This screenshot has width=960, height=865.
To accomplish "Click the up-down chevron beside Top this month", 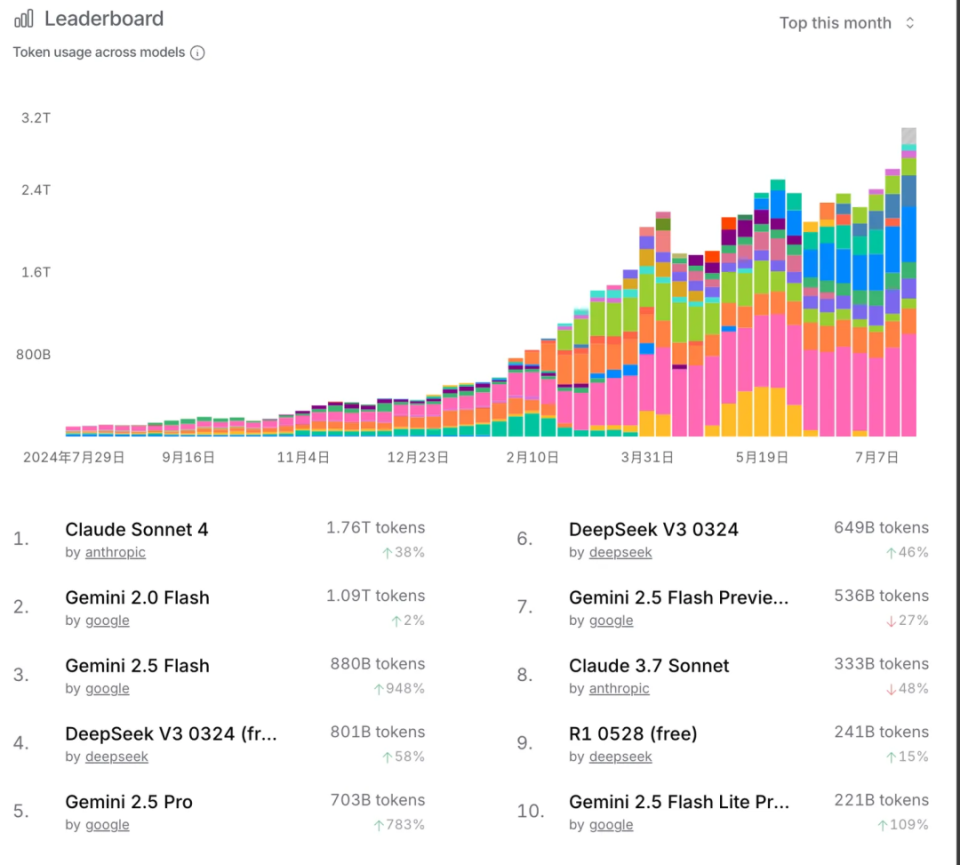I will [910, 23].
